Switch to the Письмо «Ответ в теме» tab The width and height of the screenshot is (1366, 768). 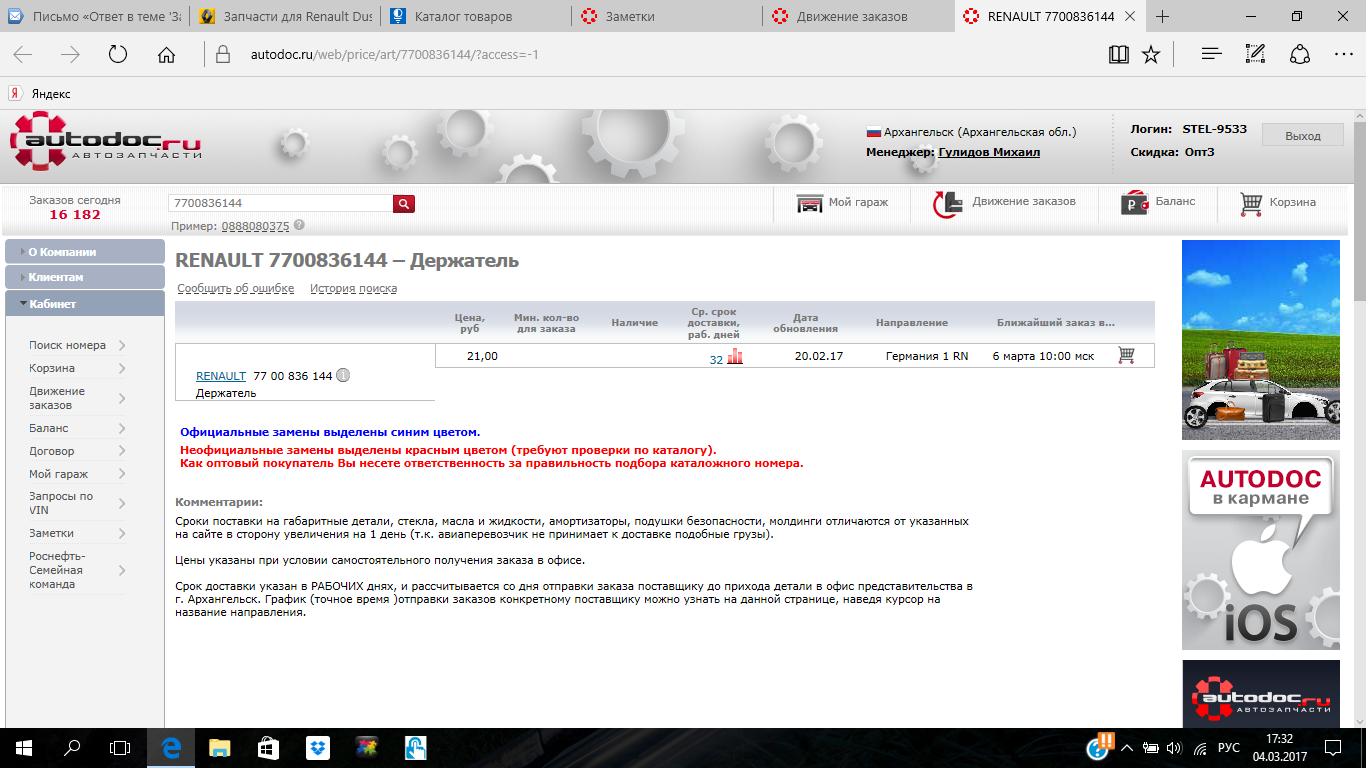[96, 17]
